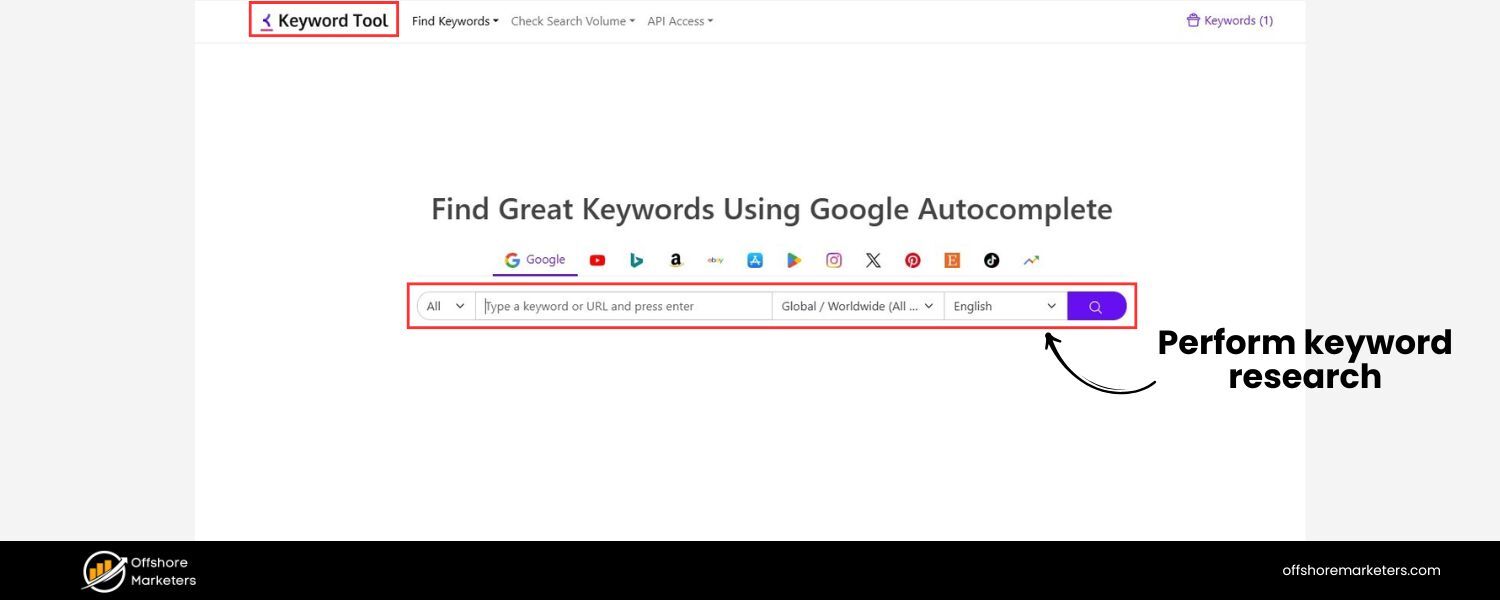Open the API Access menu
This screenshot has width=1500, height=600.
pos(679,20)
